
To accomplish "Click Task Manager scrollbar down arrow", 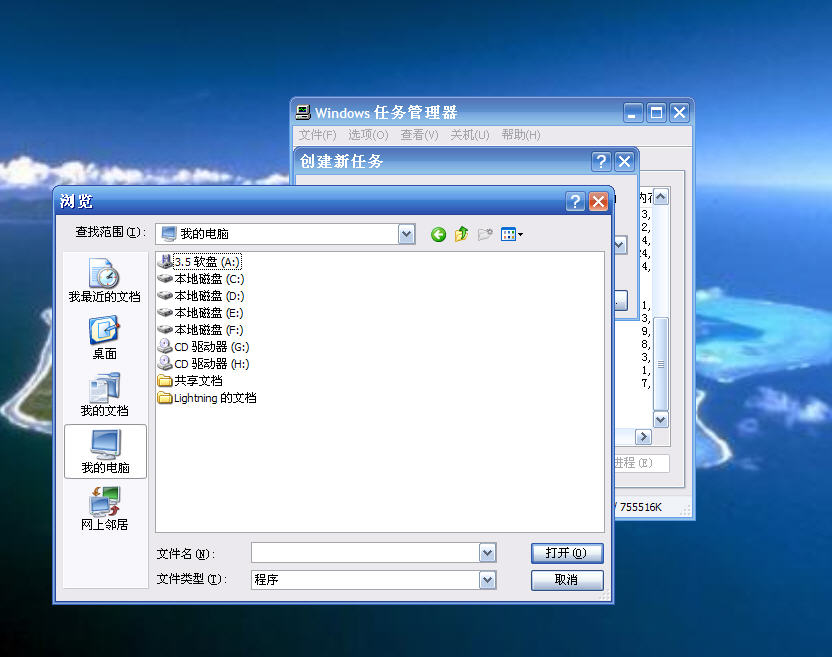I will [x=661, y=419].
